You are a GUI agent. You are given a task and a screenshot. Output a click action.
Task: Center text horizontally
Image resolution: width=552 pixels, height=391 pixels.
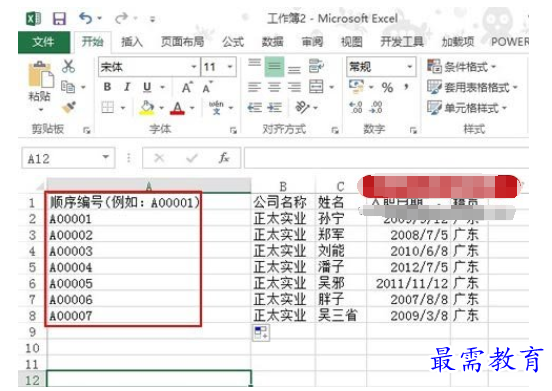tap(274, 87)
